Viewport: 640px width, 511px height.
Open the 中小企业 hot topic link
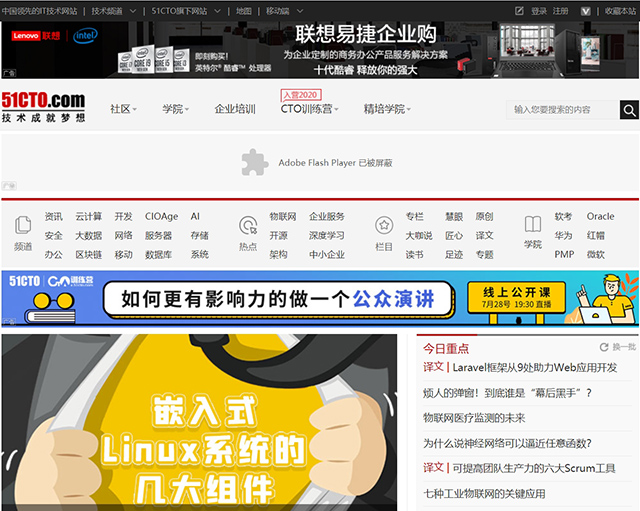pyautogui.click(x=327, y=255)
